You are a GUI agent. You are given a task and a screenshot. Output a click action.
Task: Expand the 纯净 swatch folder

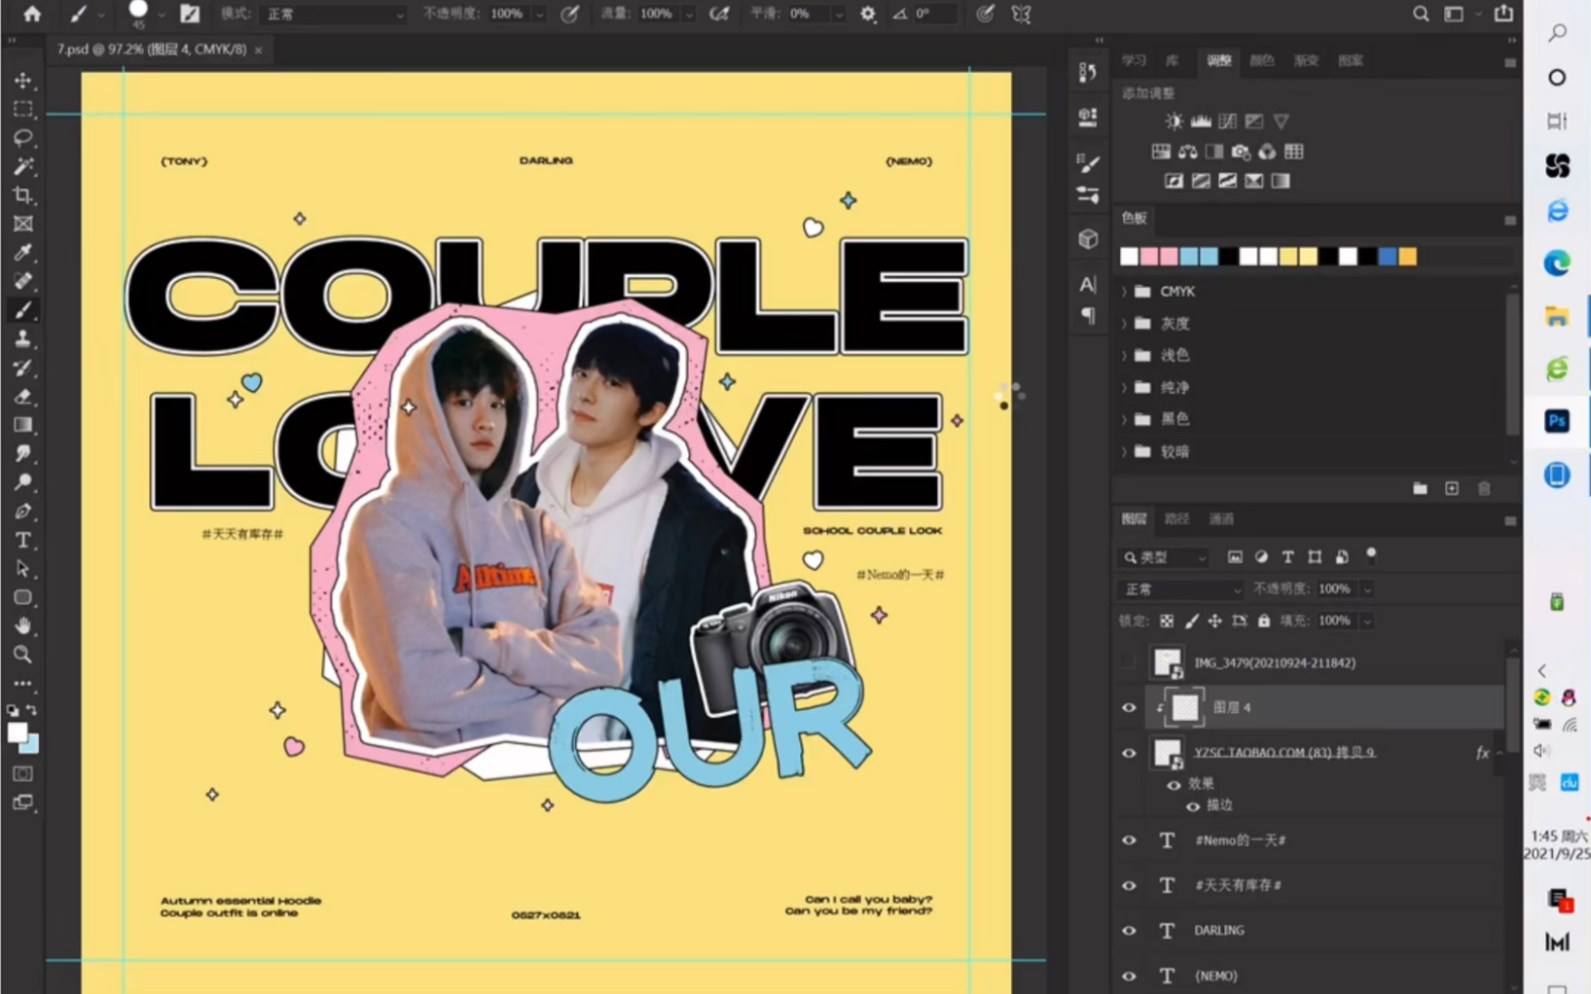coord(1124,387)
